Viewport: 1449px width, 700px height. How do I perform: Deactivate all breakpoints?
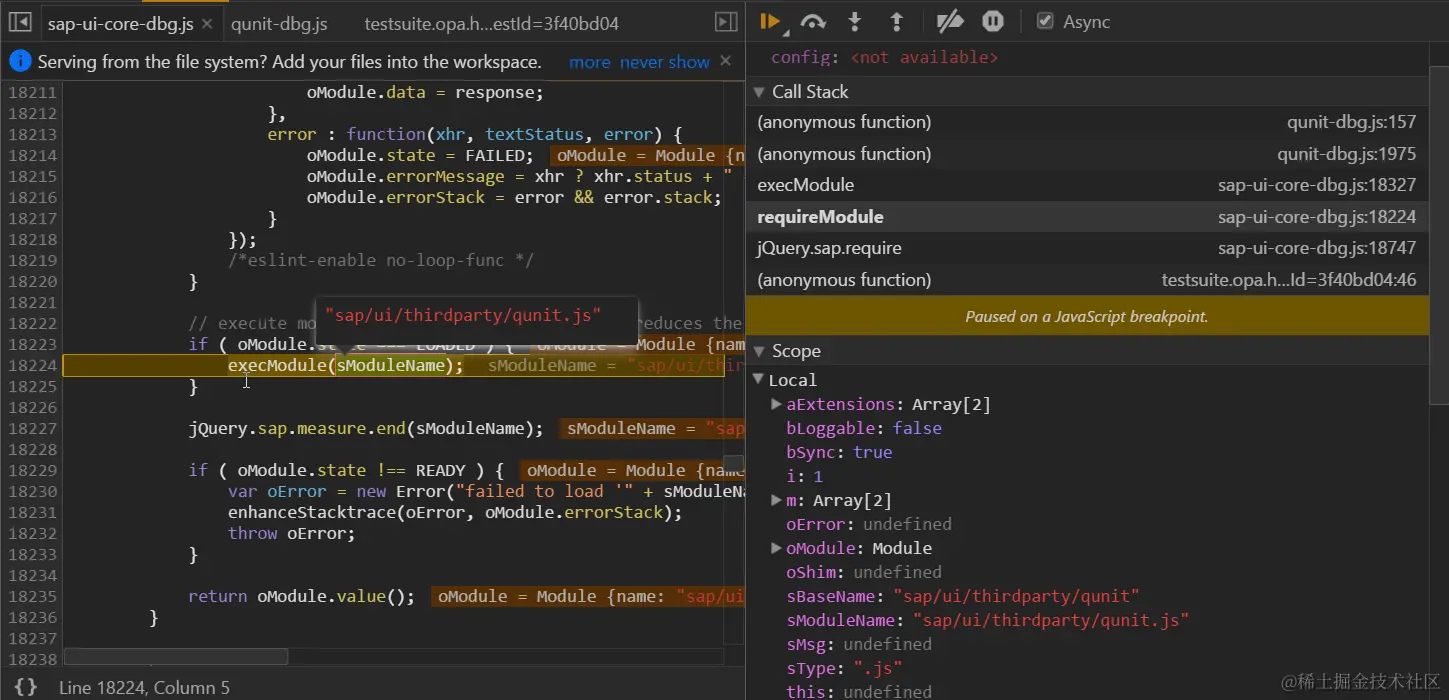(949, 21)
